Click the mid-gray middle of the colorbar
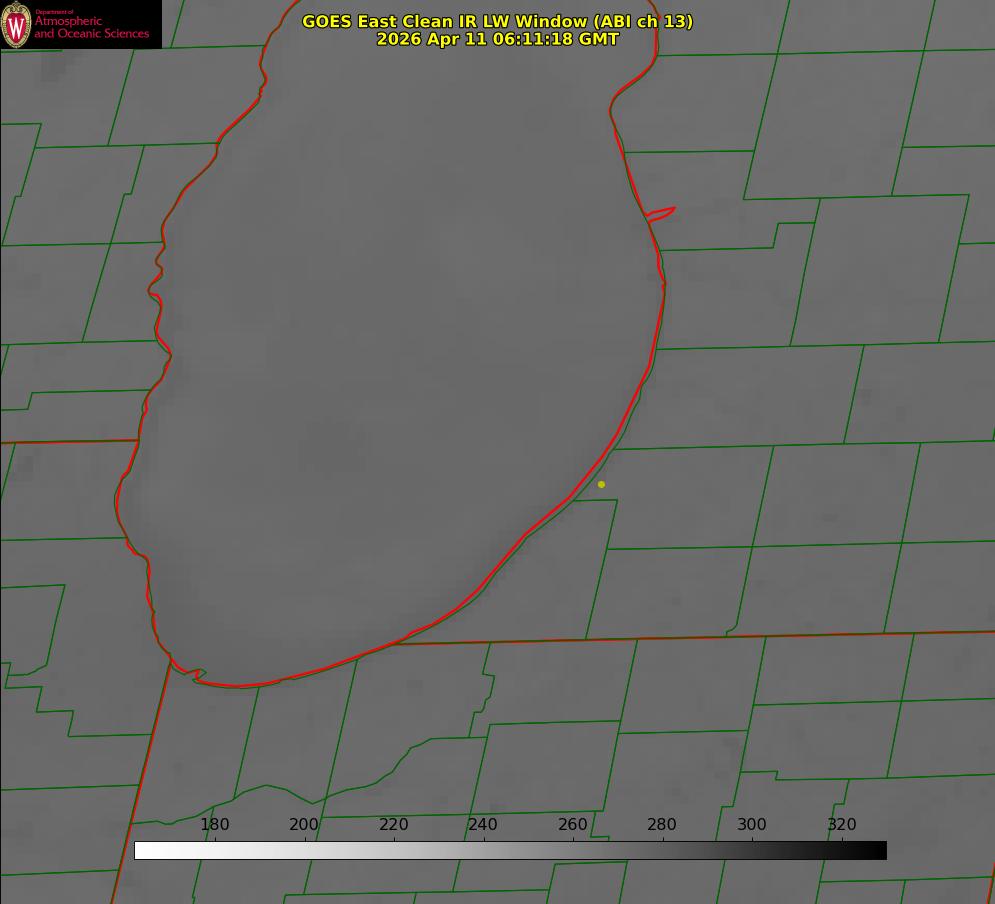995x904 pixels. coord(510,850)
